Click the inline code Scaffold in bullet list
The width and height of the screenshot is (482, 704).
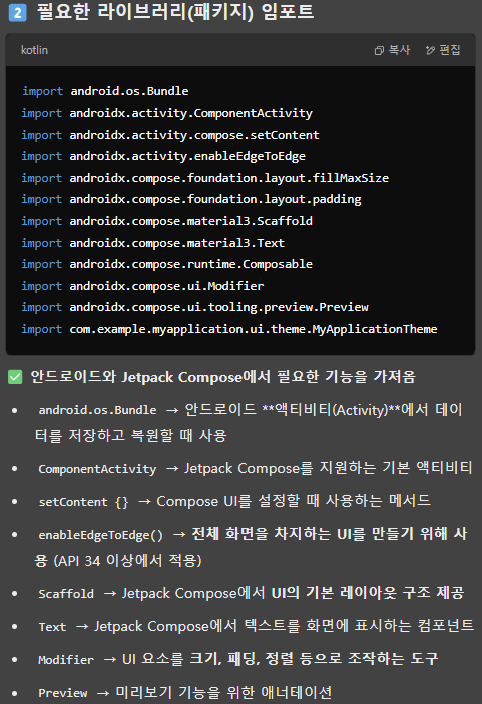[66, 594]
